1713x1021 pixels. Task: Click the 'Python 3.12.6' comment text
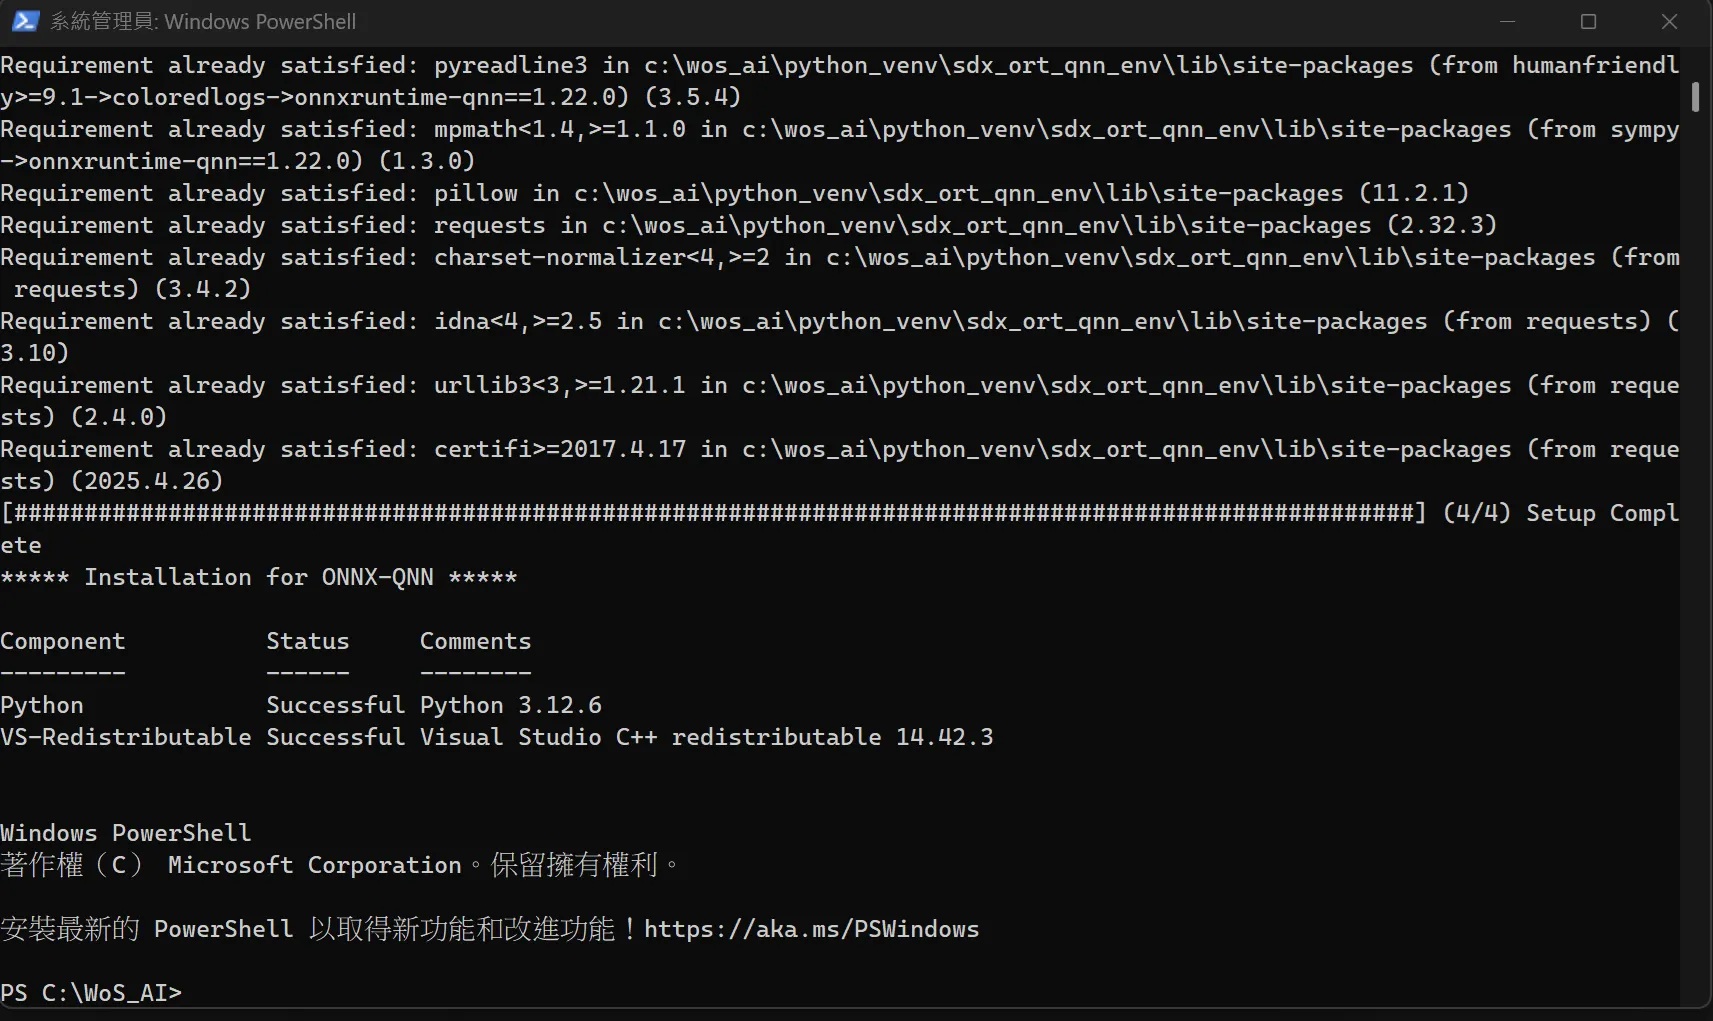pos(511,705)
